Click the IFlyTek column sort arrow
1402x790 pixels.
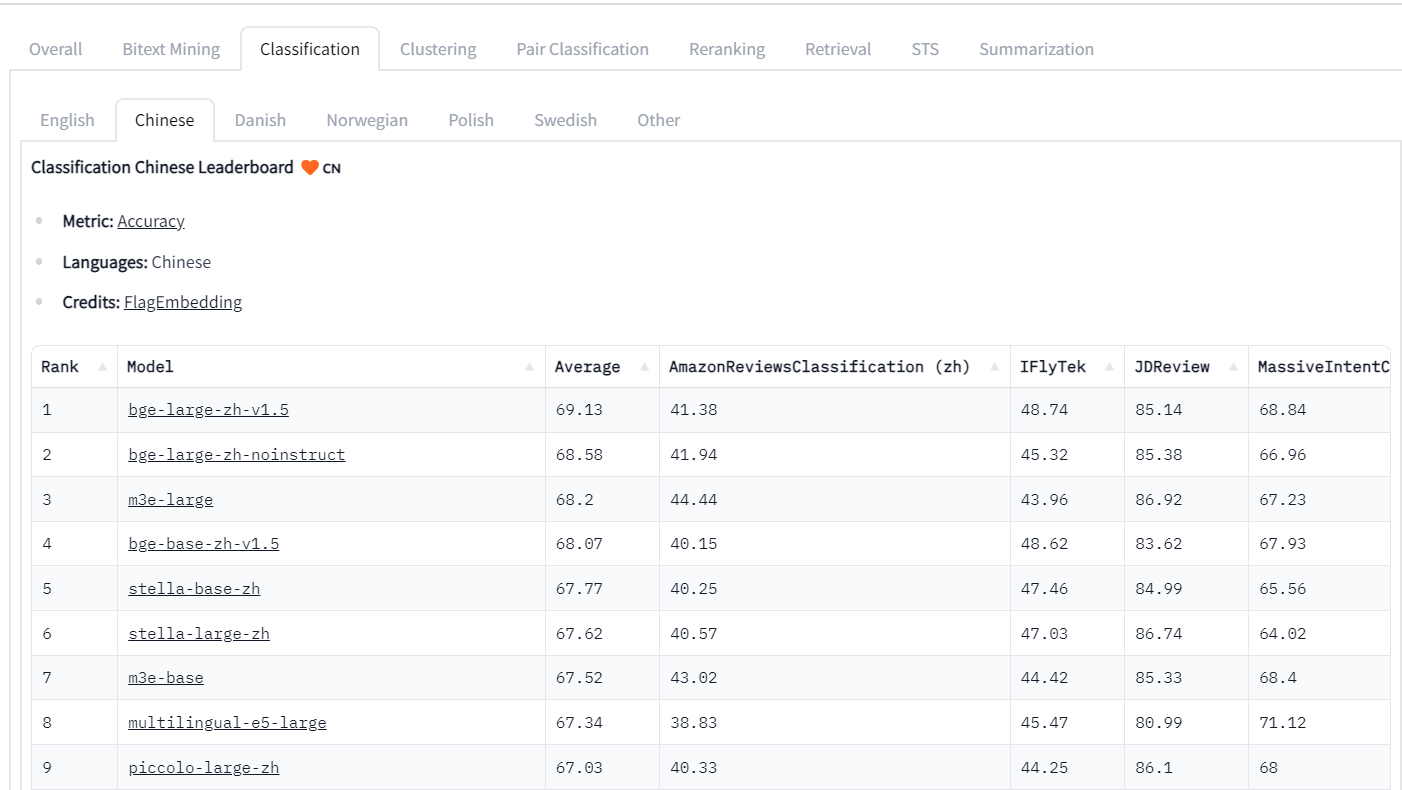pos(1109,367)
